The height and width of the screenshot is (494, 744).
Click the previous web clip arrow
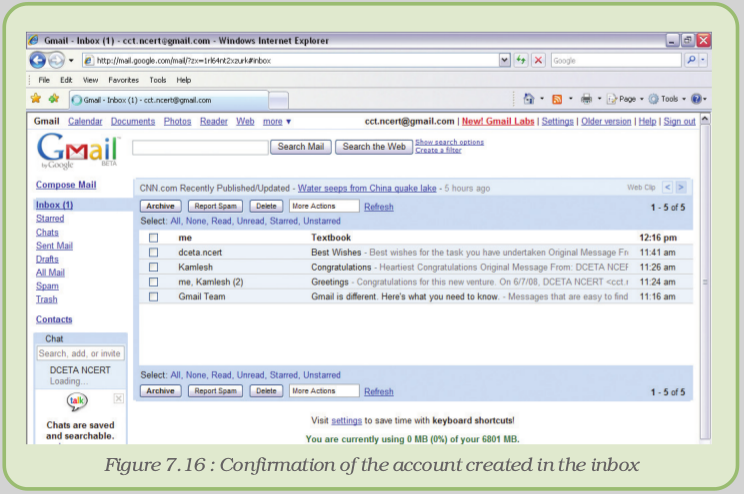coord(668,187)
